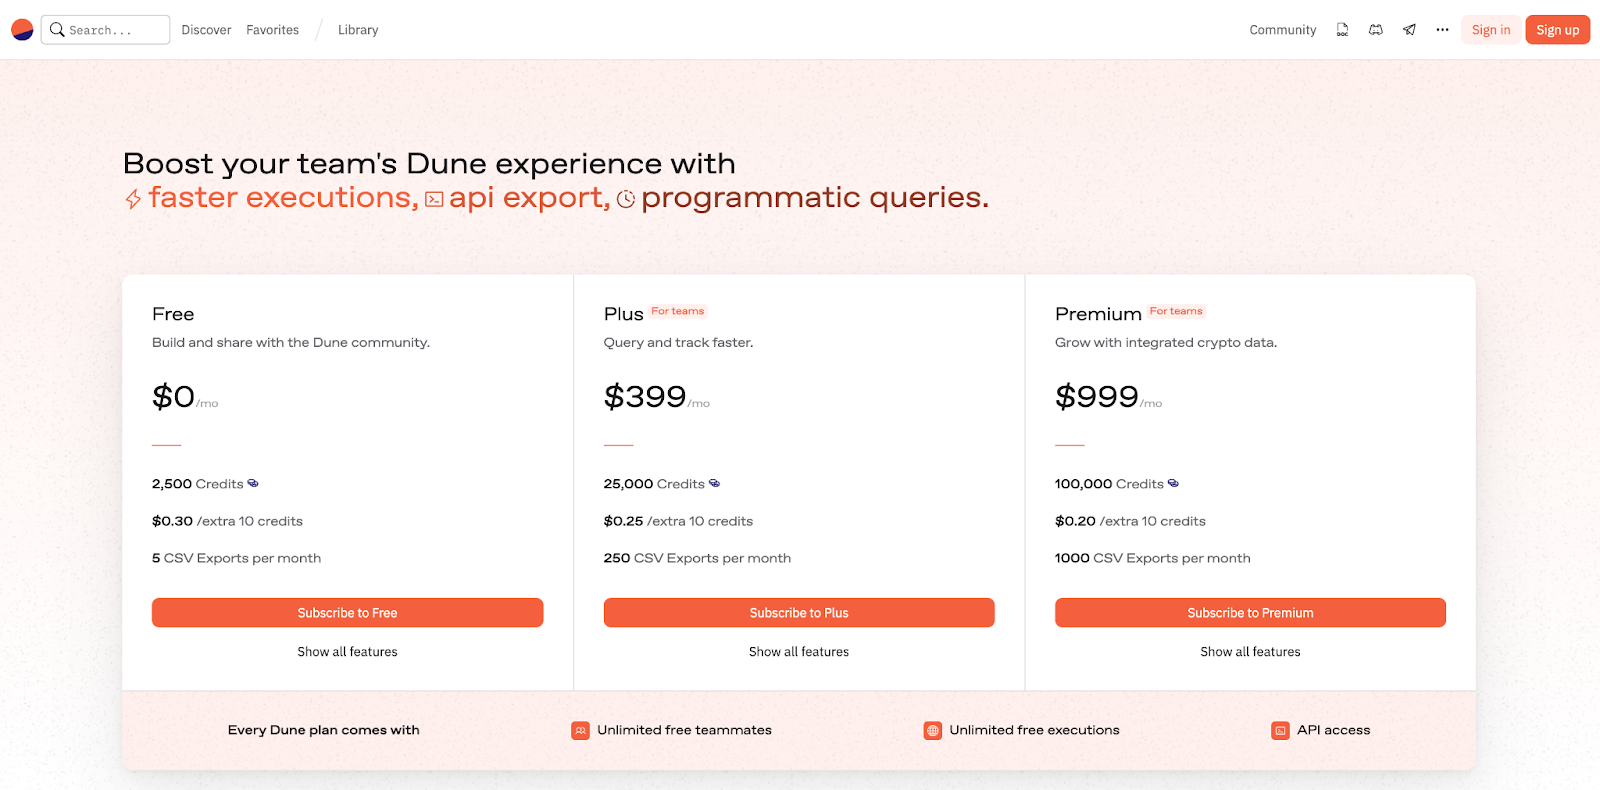Expand all features under the Plus plan

click(798, 651)
